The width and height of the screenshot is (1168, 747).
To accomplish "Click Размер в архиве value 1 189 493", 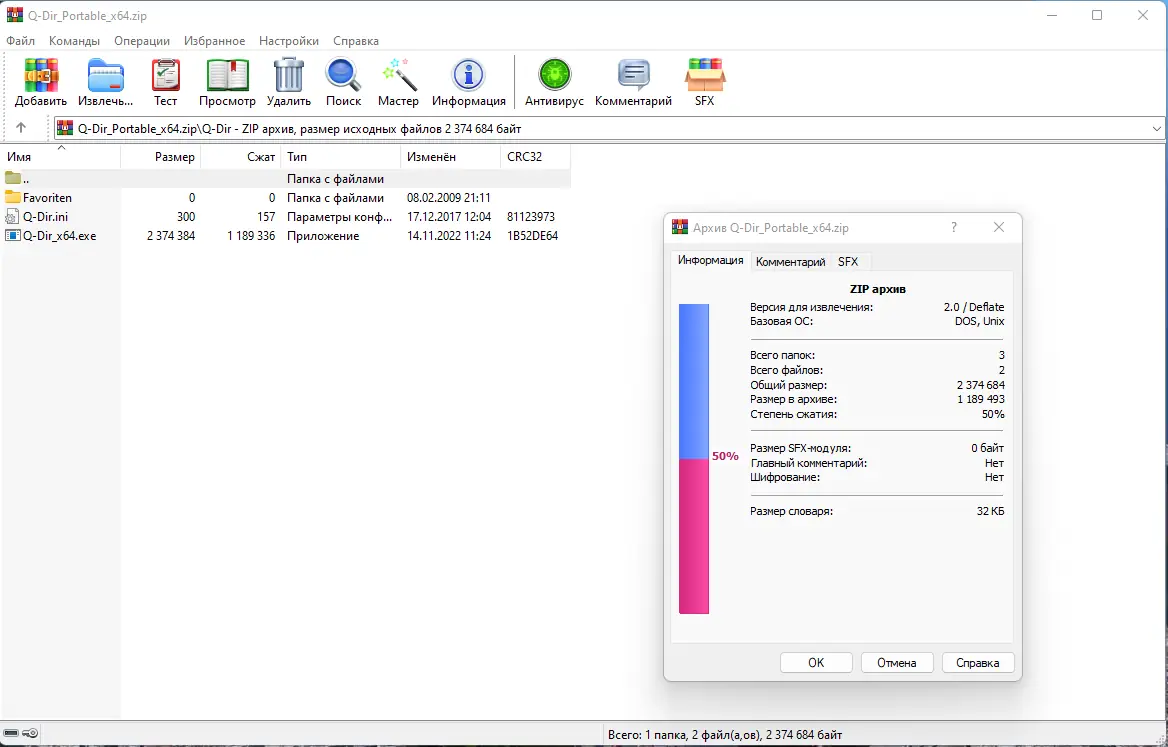I will coord(981,399).
